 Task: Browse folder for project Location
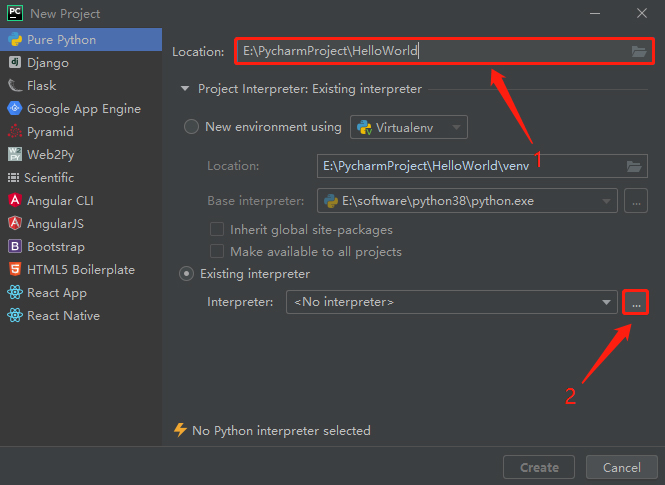click(639, 51)
